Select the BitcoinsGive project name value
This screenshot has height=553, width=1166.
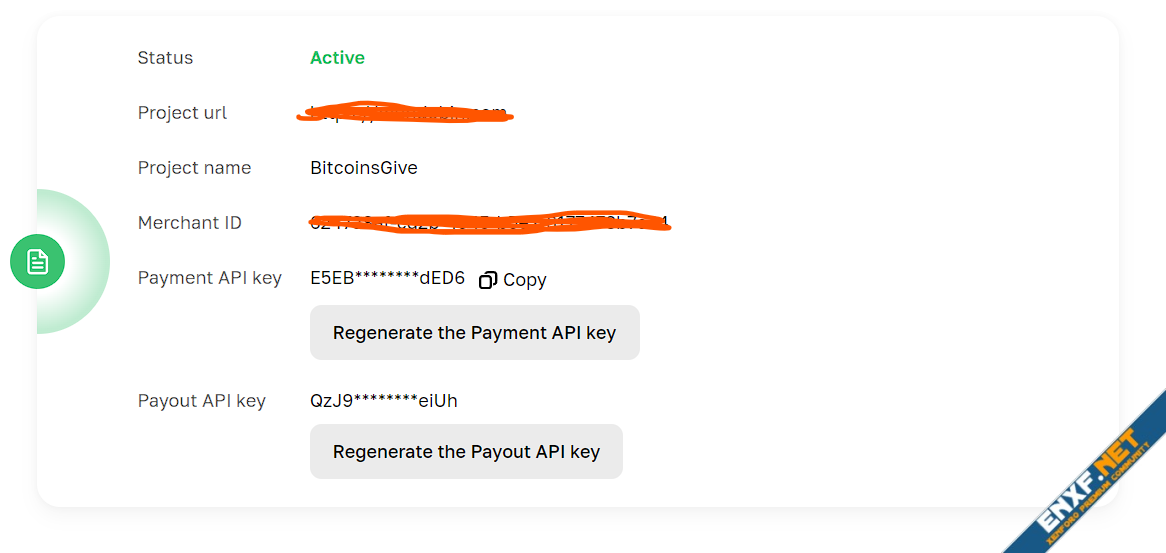pyautogui.click(x=364, y=168)
